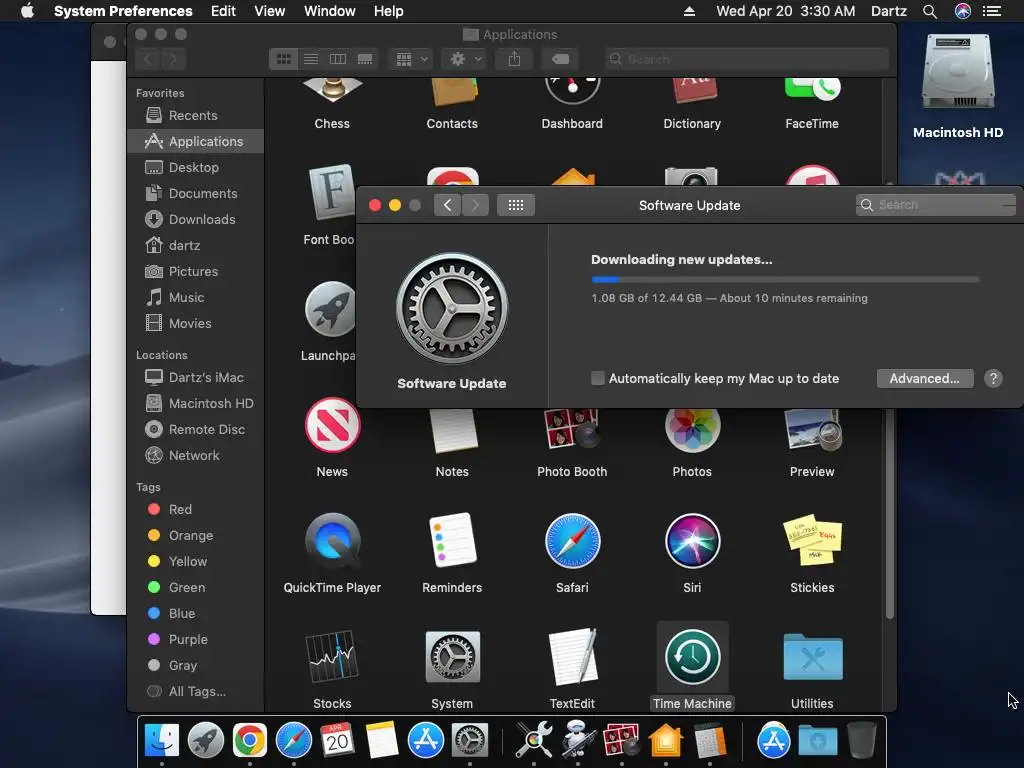This screenshot has height=768, width=1024.
Task: Switch Finder to column view
Action: pos(338,59)
